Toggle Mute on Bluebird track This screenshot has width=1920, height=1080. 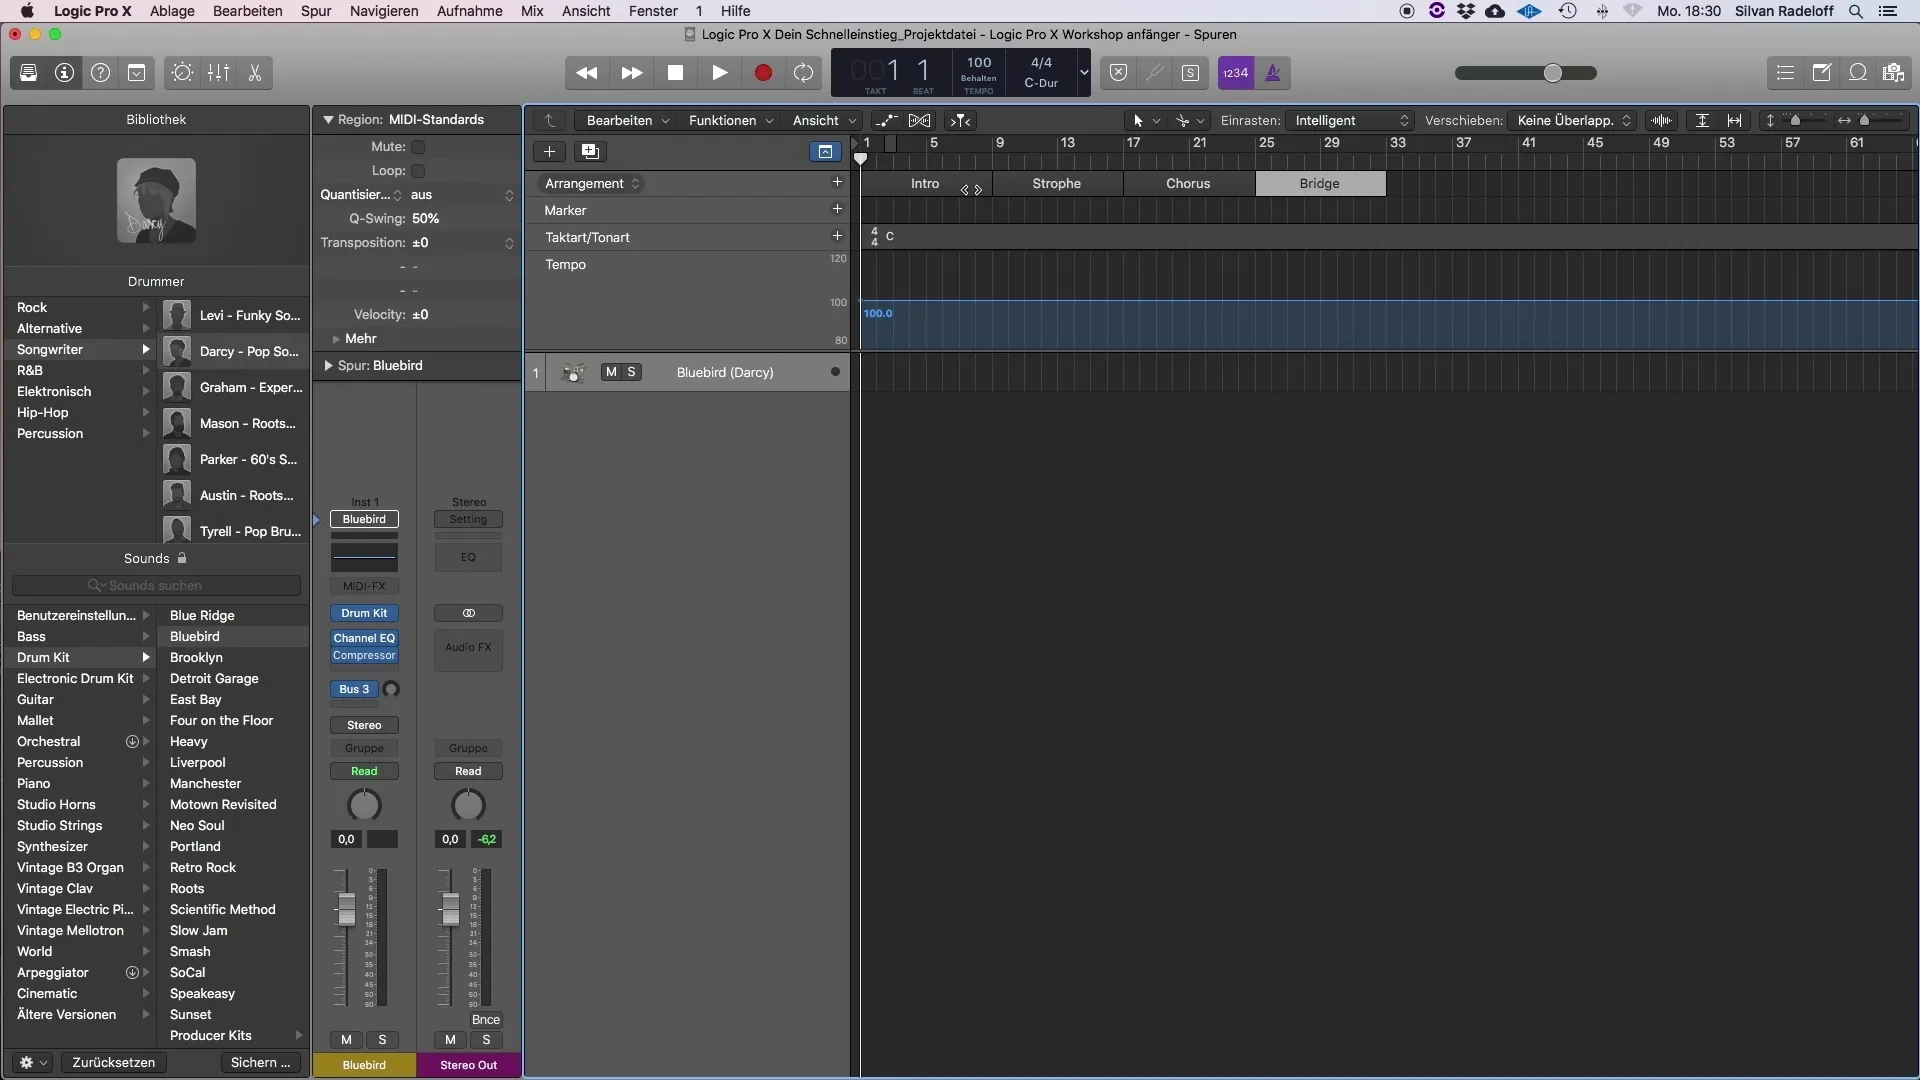(609, 371)
